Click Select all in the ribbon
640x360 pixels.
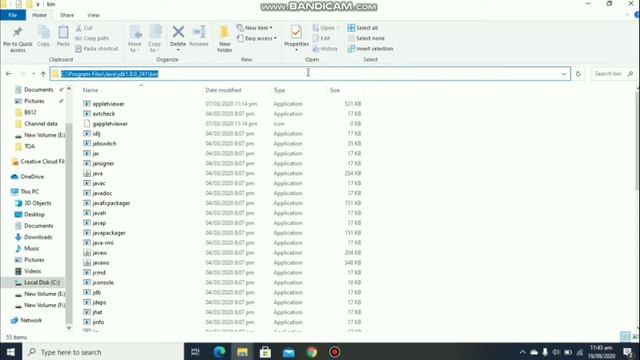(363, 28)
